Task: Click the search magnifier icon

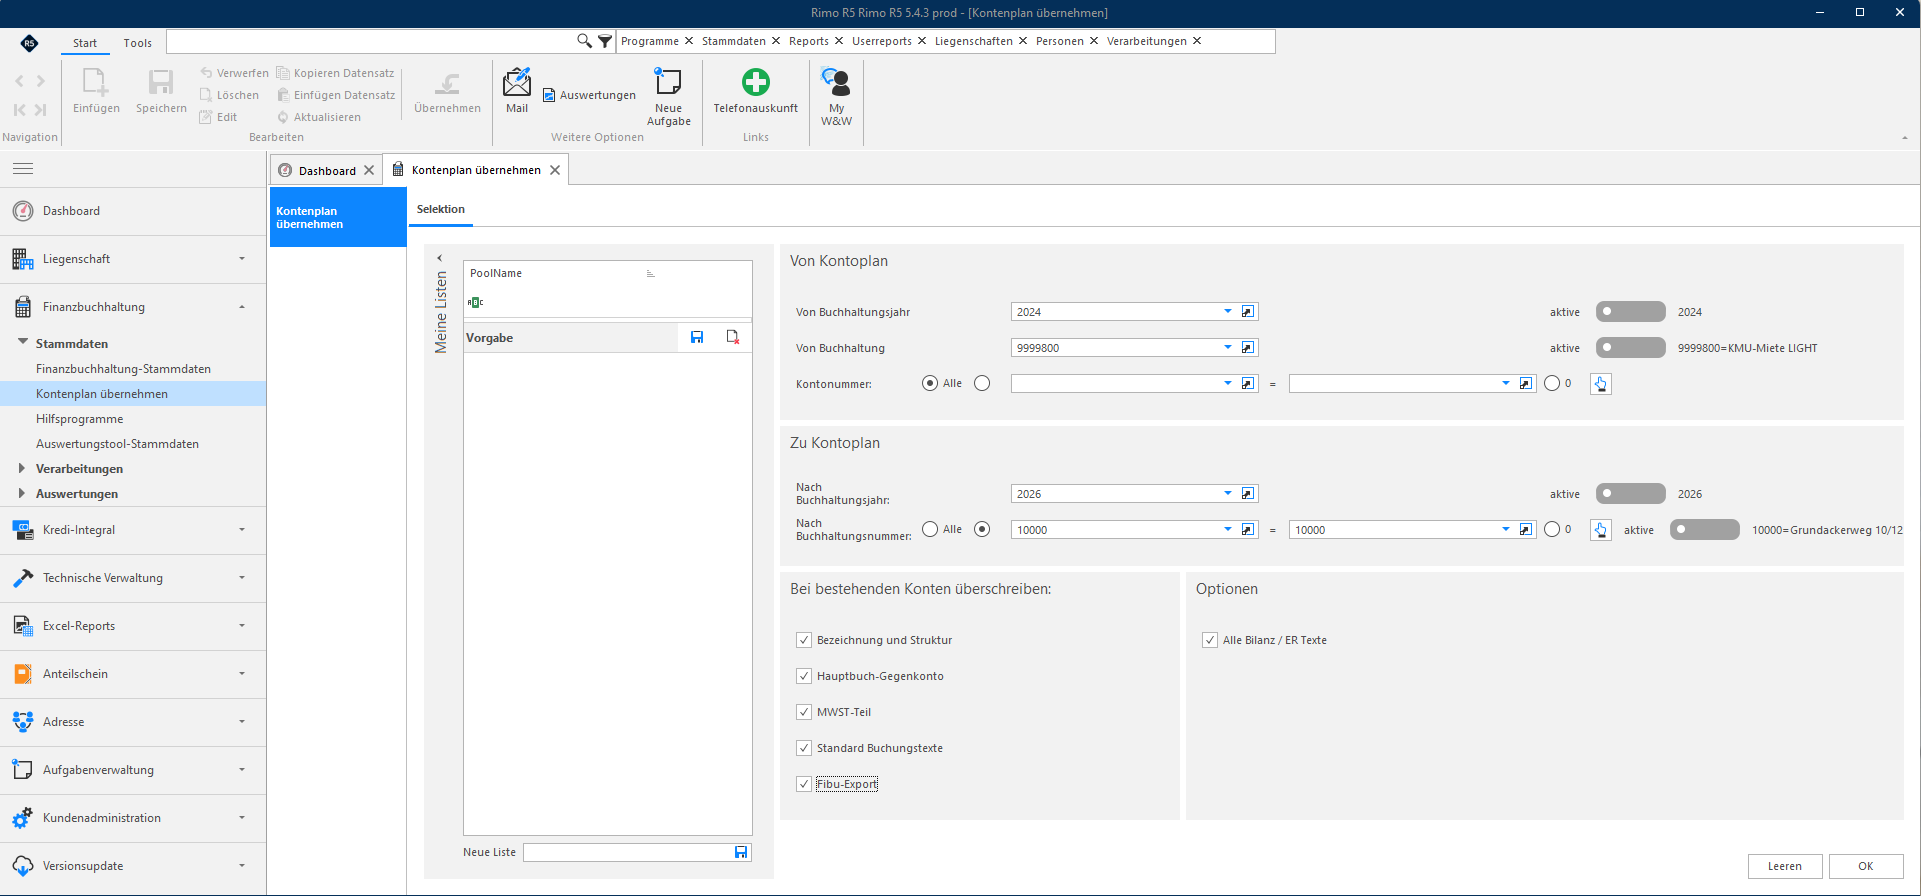Action: pos(585,41)
